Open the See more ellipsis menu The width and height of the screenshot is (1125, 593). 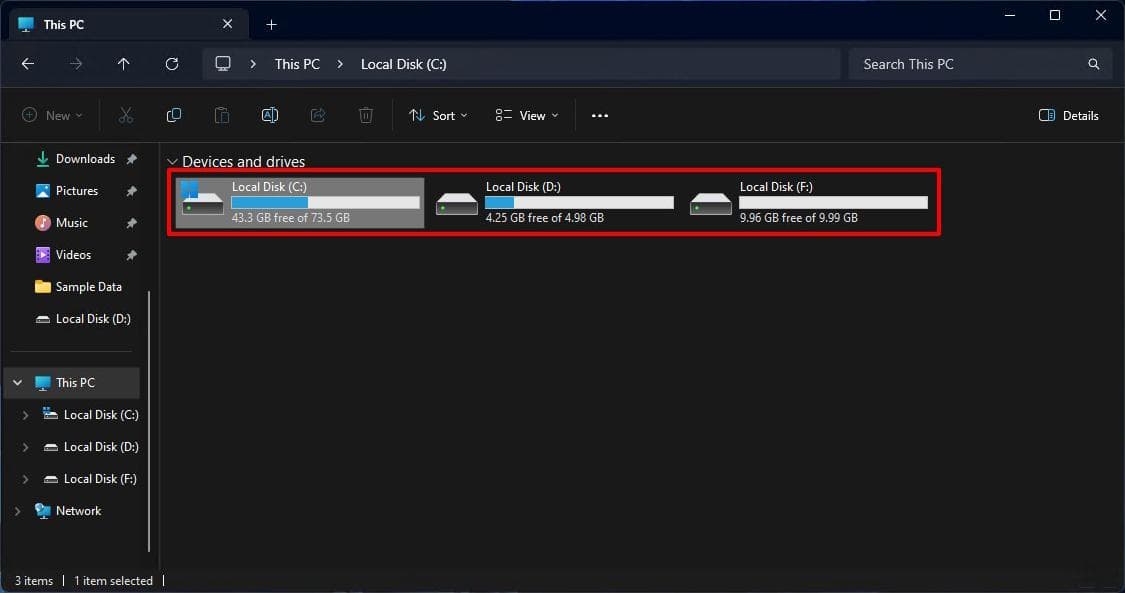600,115
